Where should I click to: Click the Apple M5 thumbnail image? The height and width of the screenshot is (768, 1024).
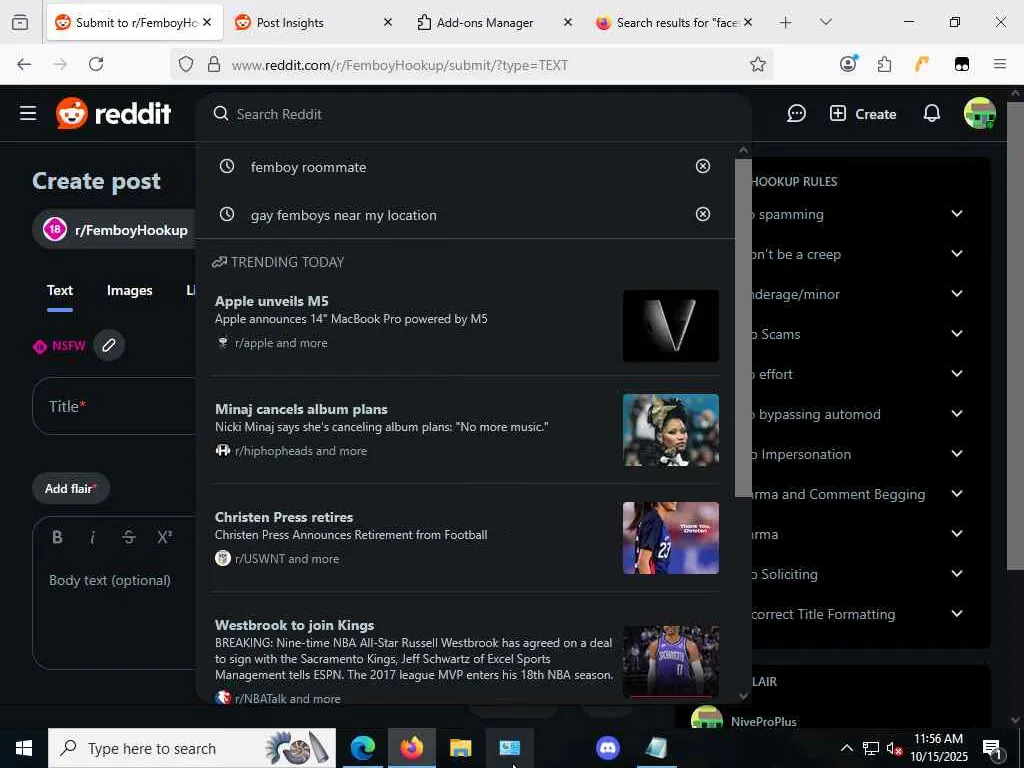[x=671, y=326]
